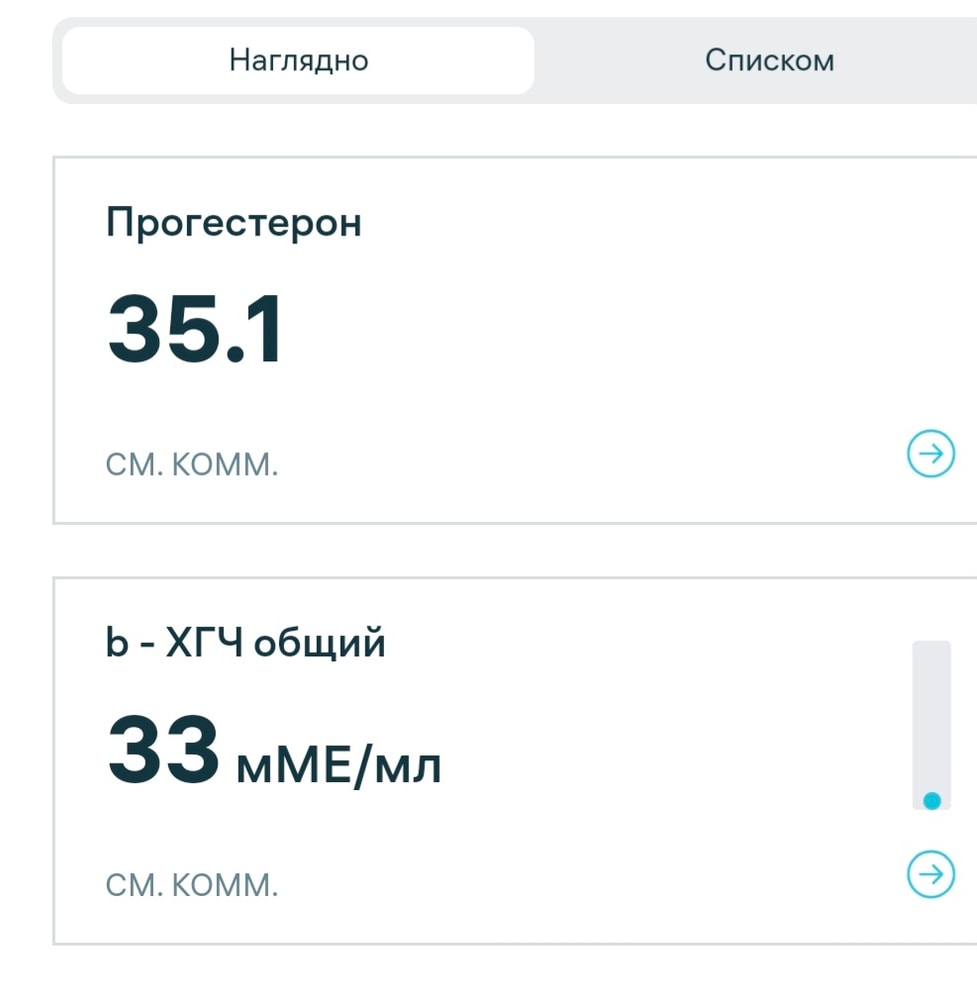The width and height of the screenshot is (977, 1000).
Task: Select the 35.1 progesterone value
Action: tap(196, 332)
